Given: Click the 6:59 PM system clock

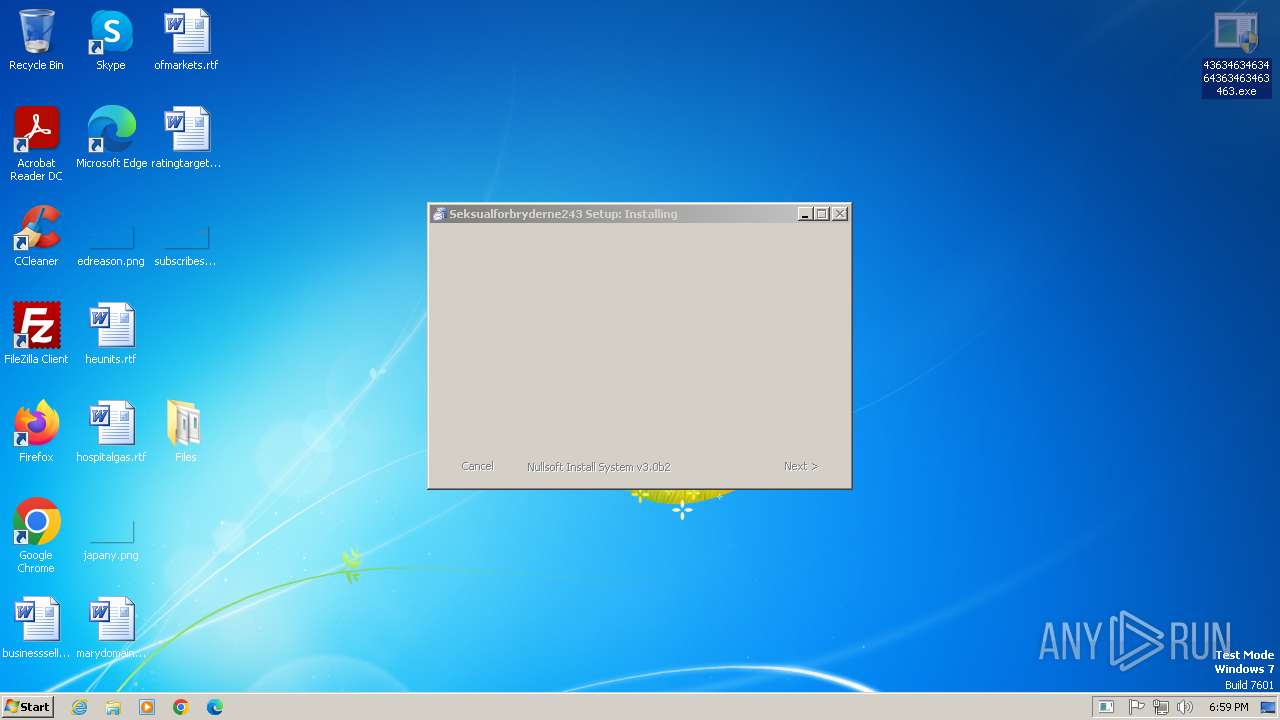Looking at the screenshot, I should point(1229,707).
